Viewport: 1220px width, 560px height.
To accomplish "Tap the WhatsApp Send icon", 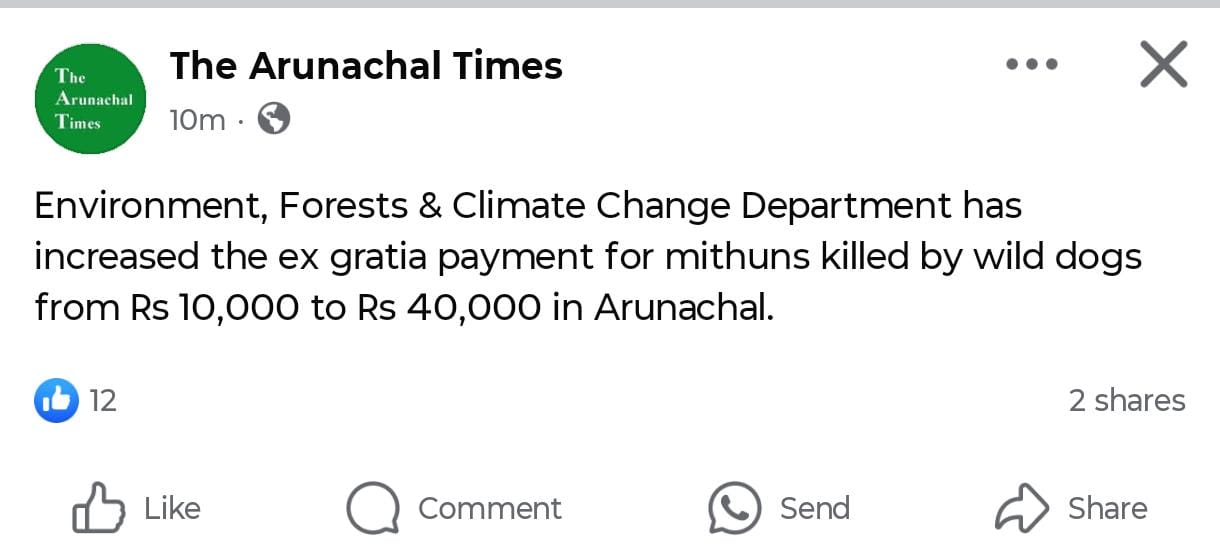I will click(x=734, y=508).
